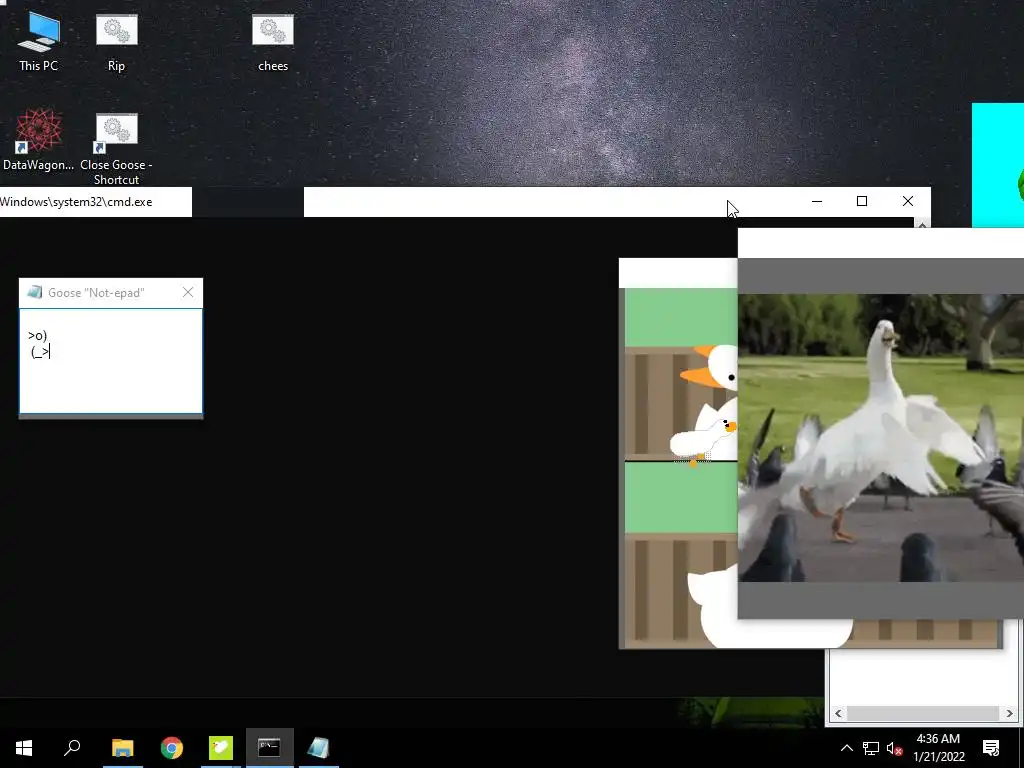Screen dimensions: 1024x768
Task: Click the Goose Not-epad title icon
Action: pyautogui.click(x=35, y=293)
